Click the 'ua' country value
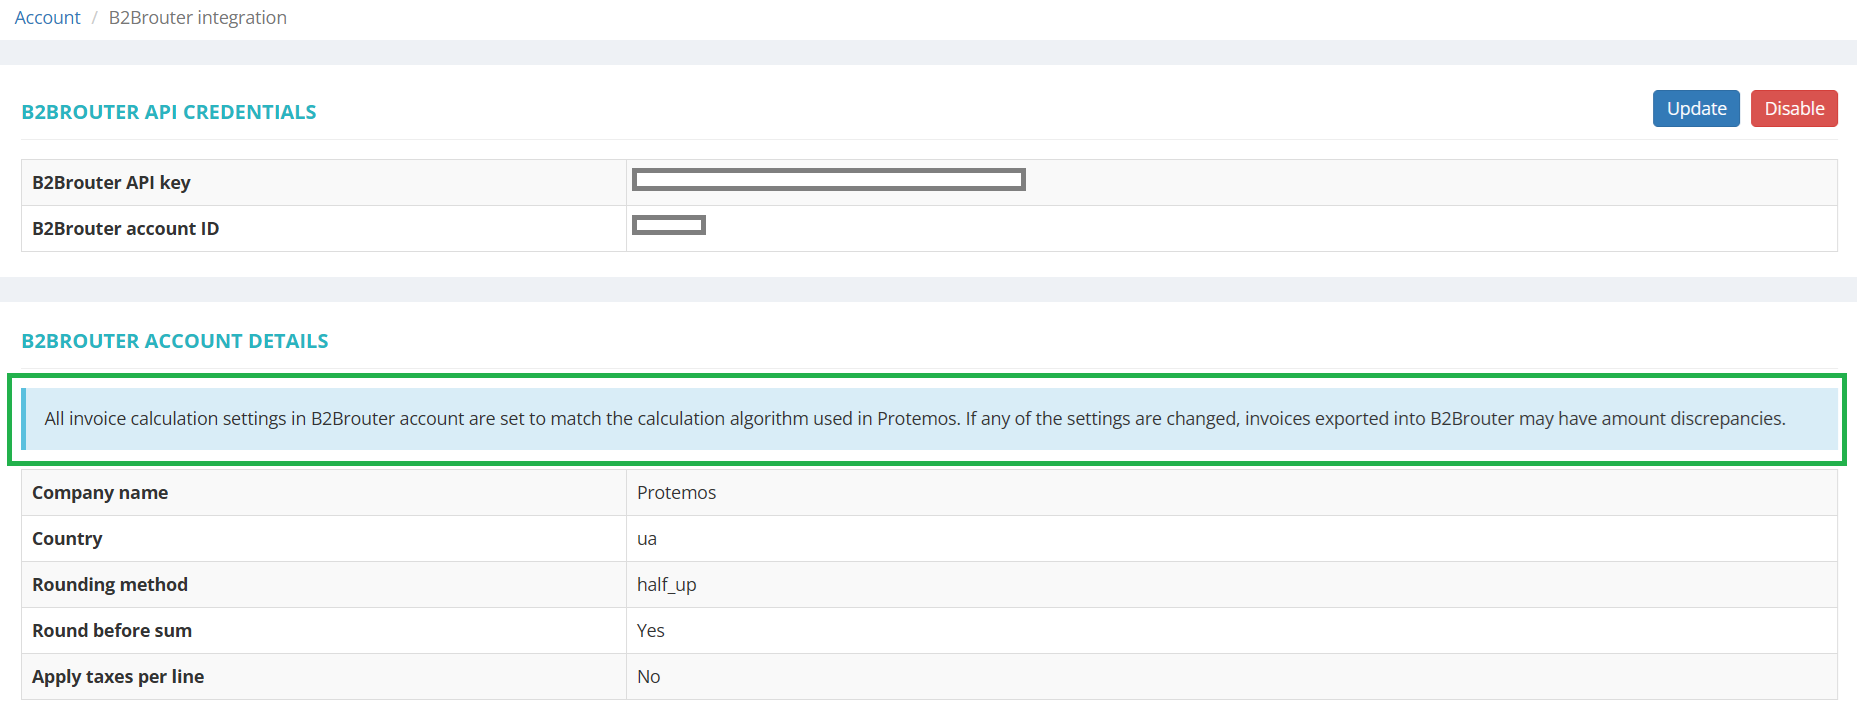The image size is (1857, 720). point(647,539)
